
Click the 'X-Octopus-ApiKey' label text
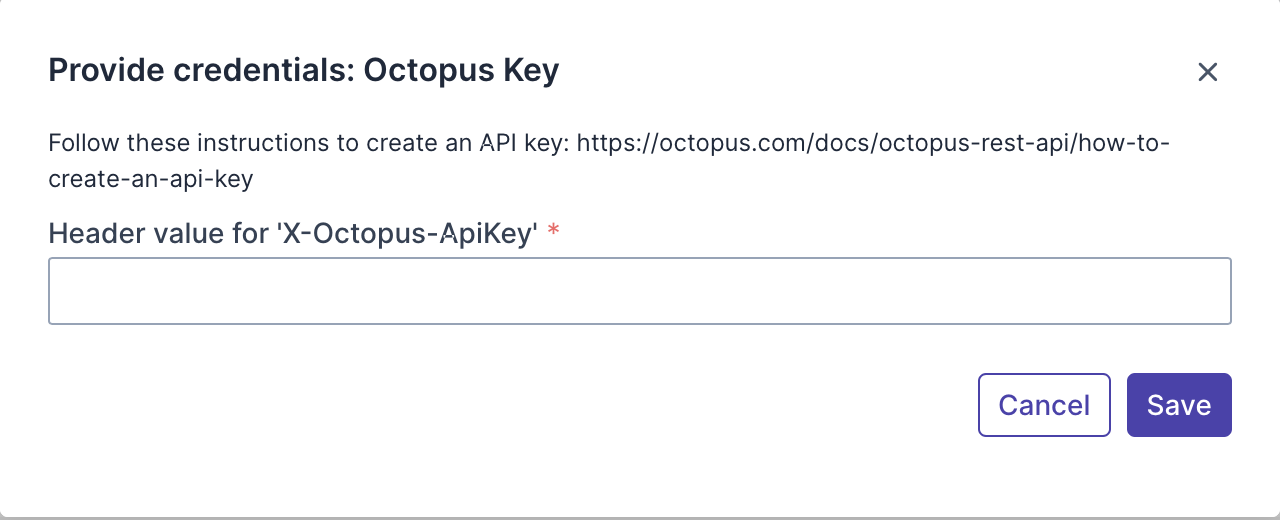point(408,234)
